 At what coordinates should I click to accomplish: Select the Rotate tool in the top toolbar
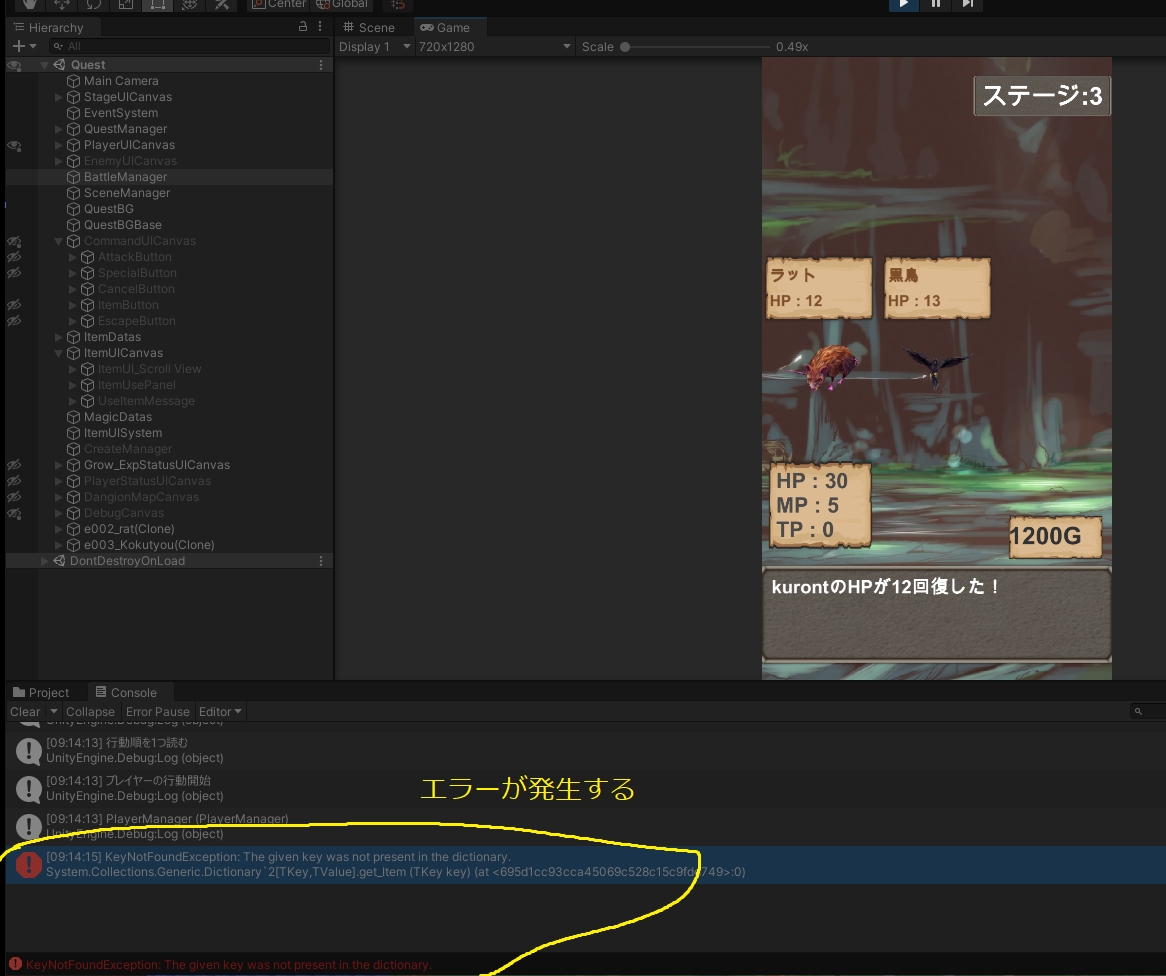[x=94, y=4]
